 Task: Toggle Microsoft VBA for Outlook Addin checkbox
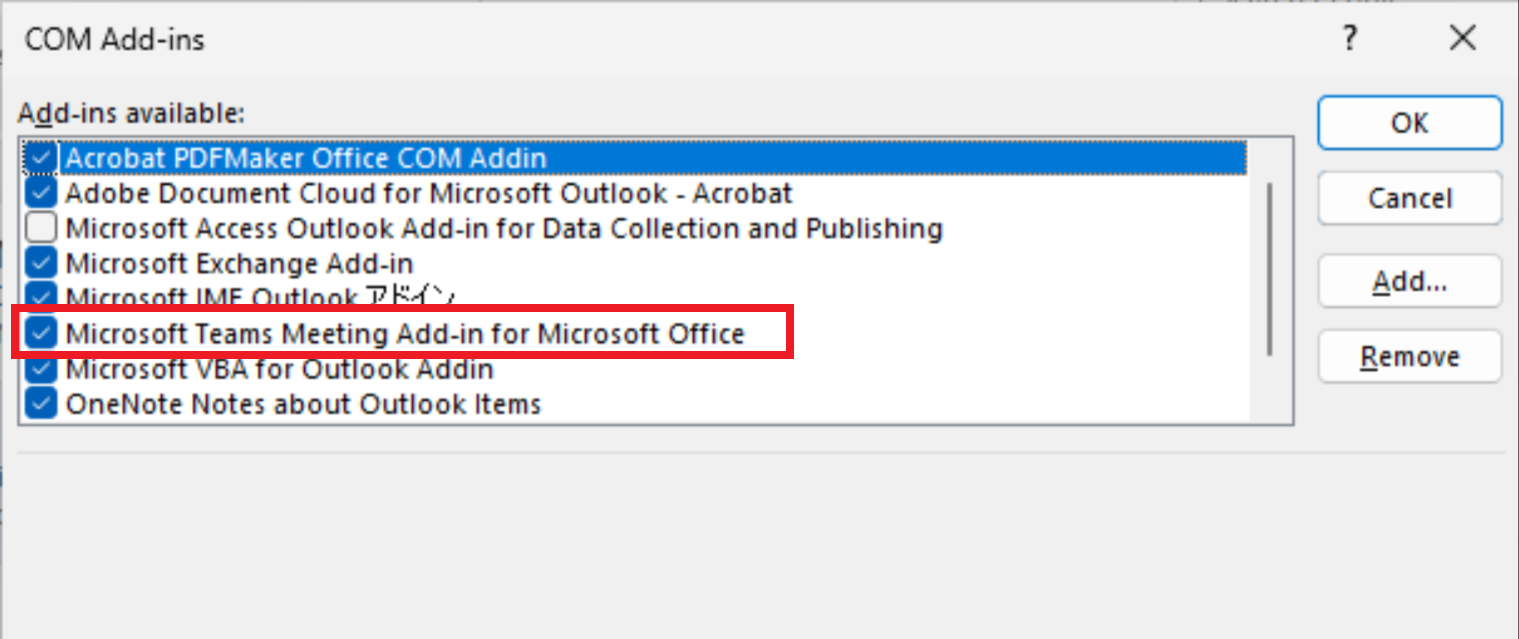point(41,369)
